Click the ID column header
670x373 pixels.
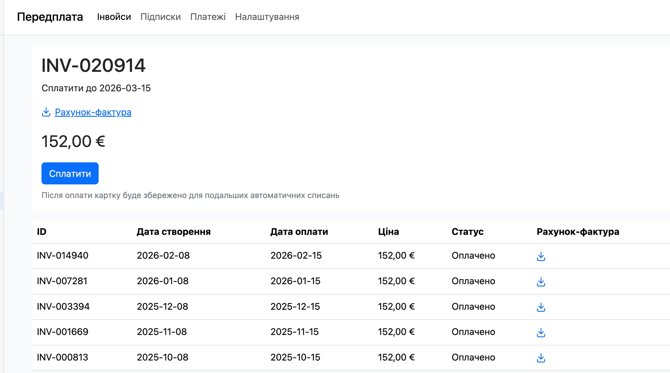[x=41, y=232]
